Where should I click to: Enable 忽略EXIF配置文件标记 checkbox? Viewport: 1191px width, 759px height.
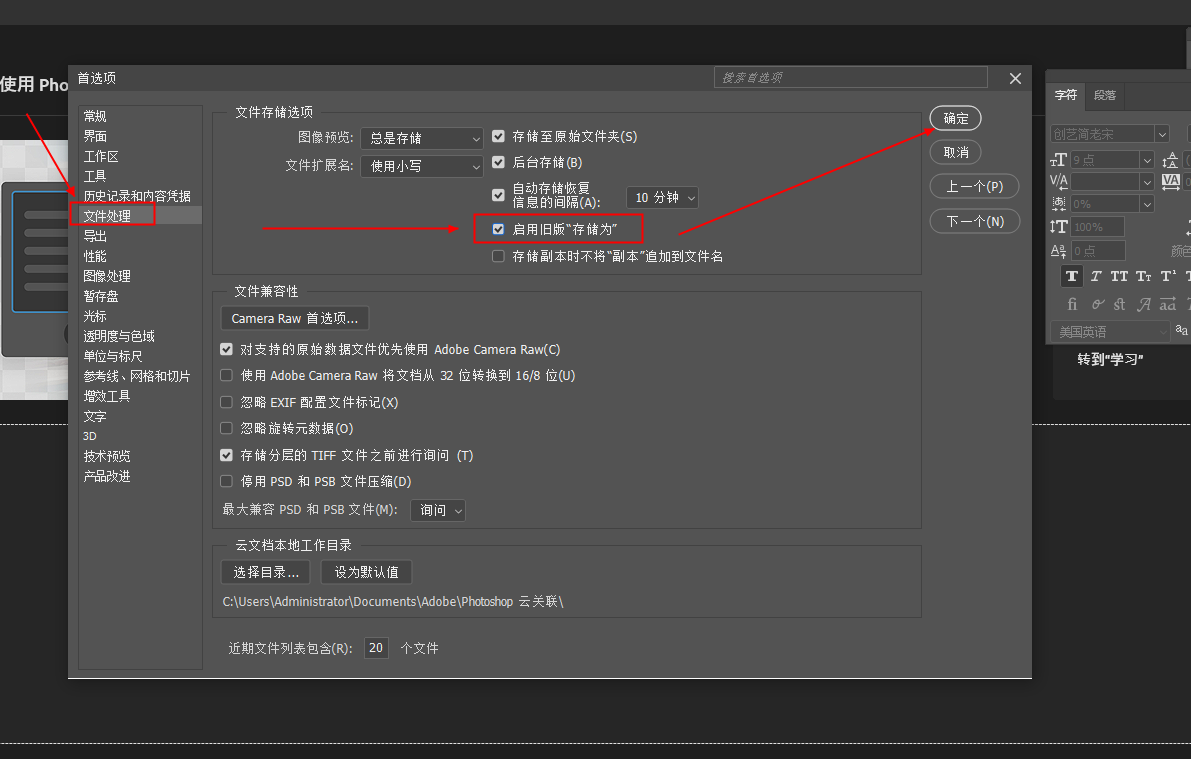pyautogui.click(x=226, y=401)
